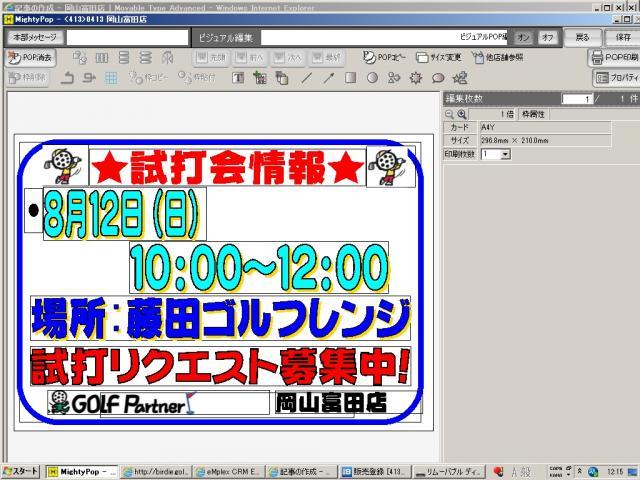Viewport: 640px width, 480px height.
Task: Click 枠貼付 frame paste
Action: pos(197,78)
